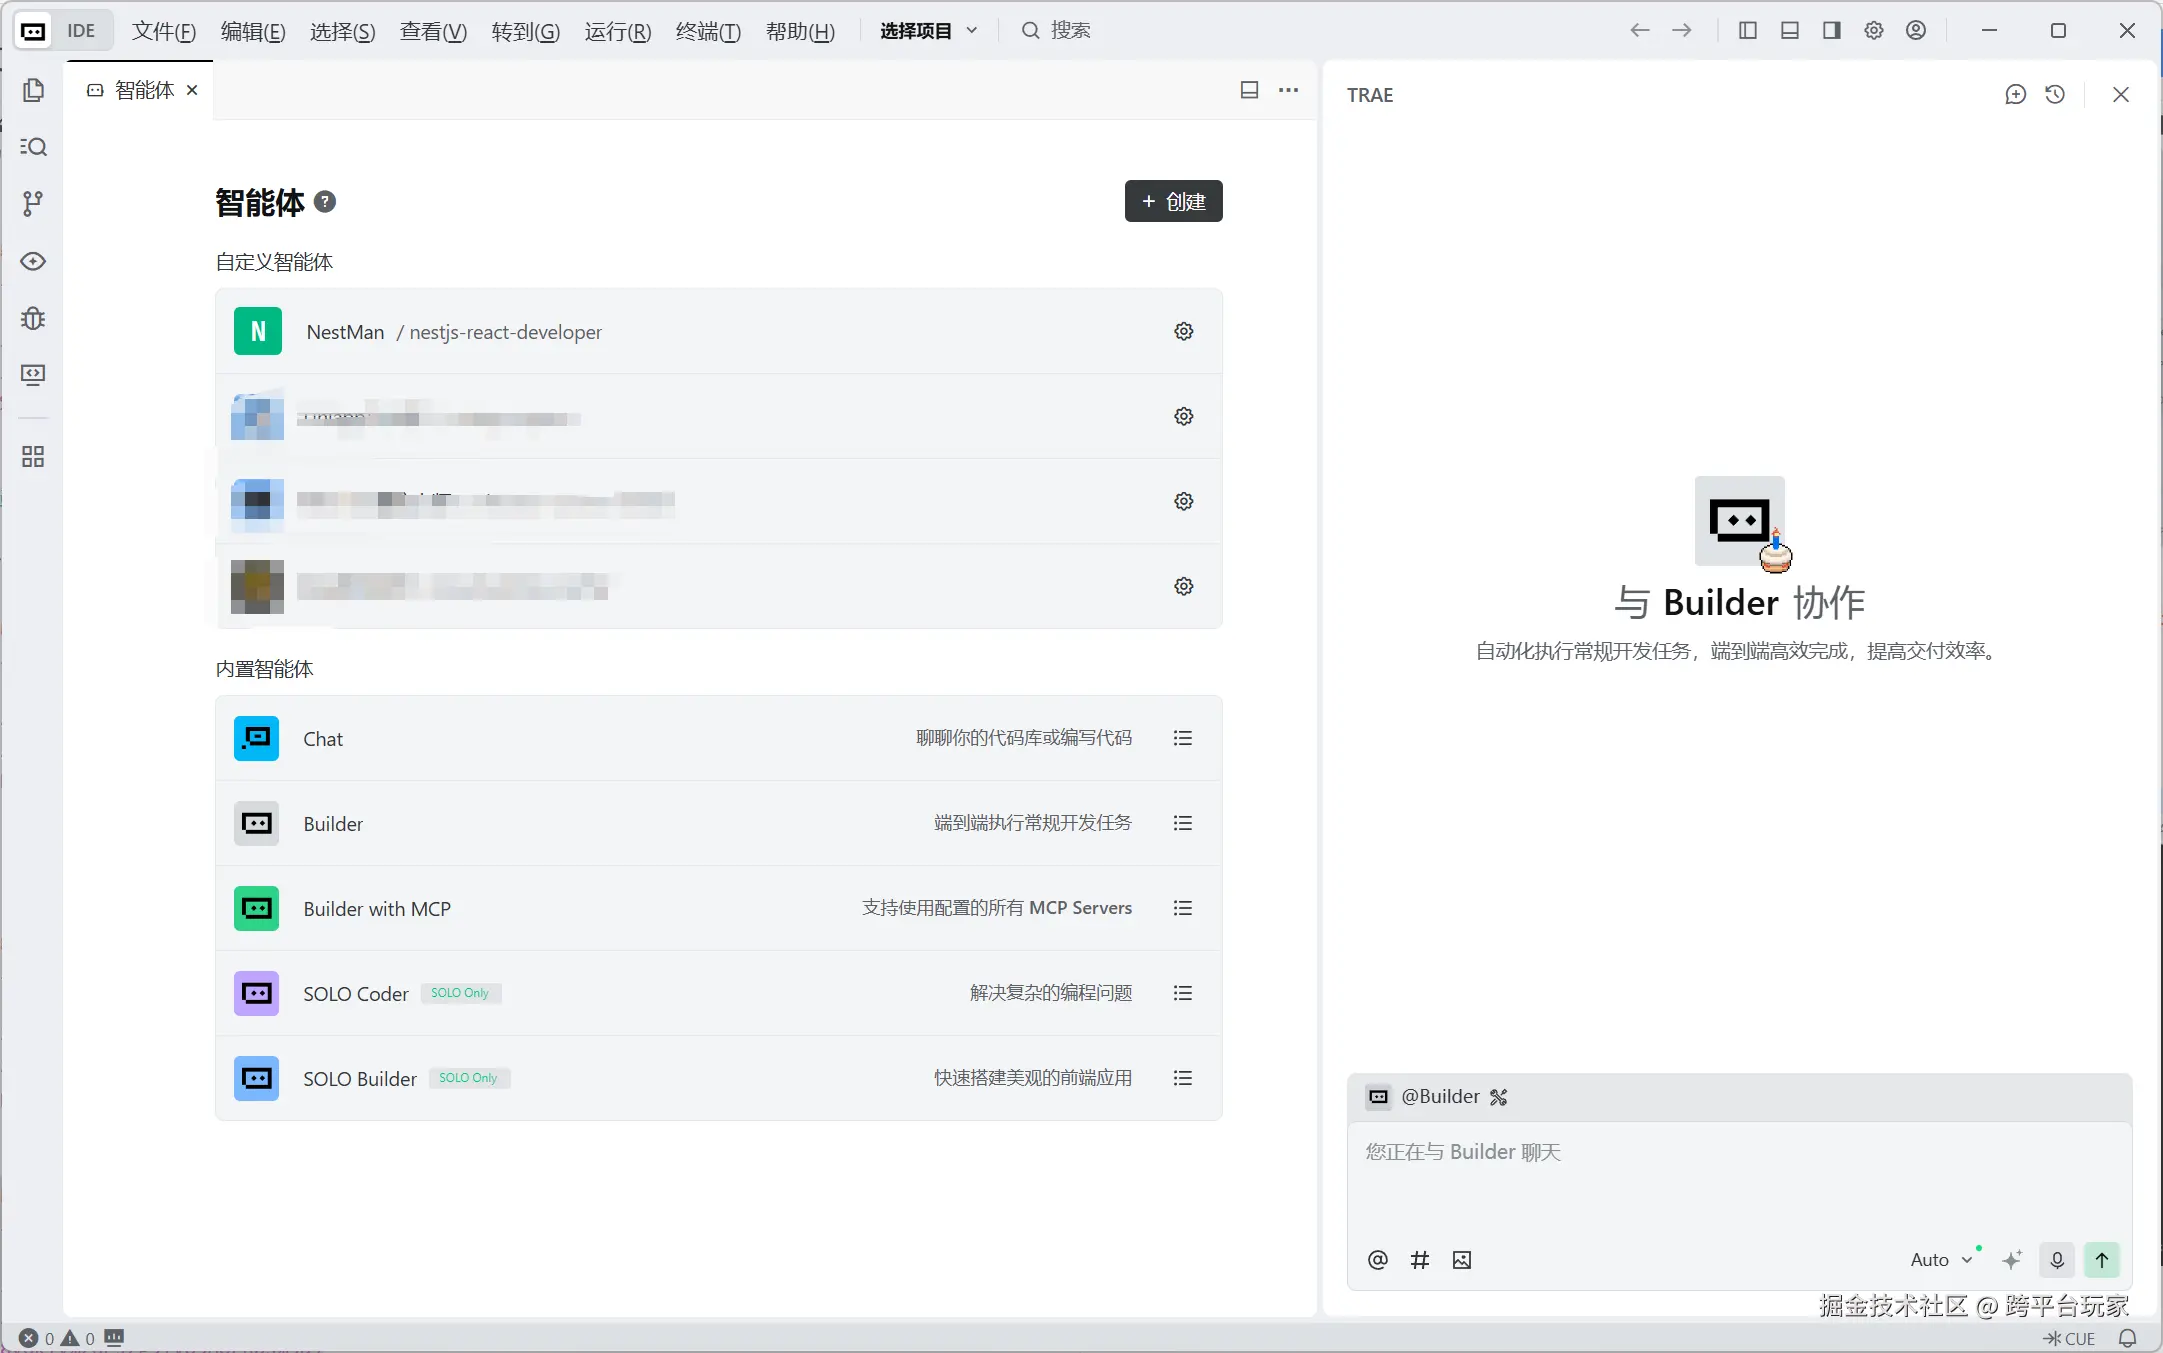
Task: Toggle the right side panel layout
Action: tap(1832, 30)
